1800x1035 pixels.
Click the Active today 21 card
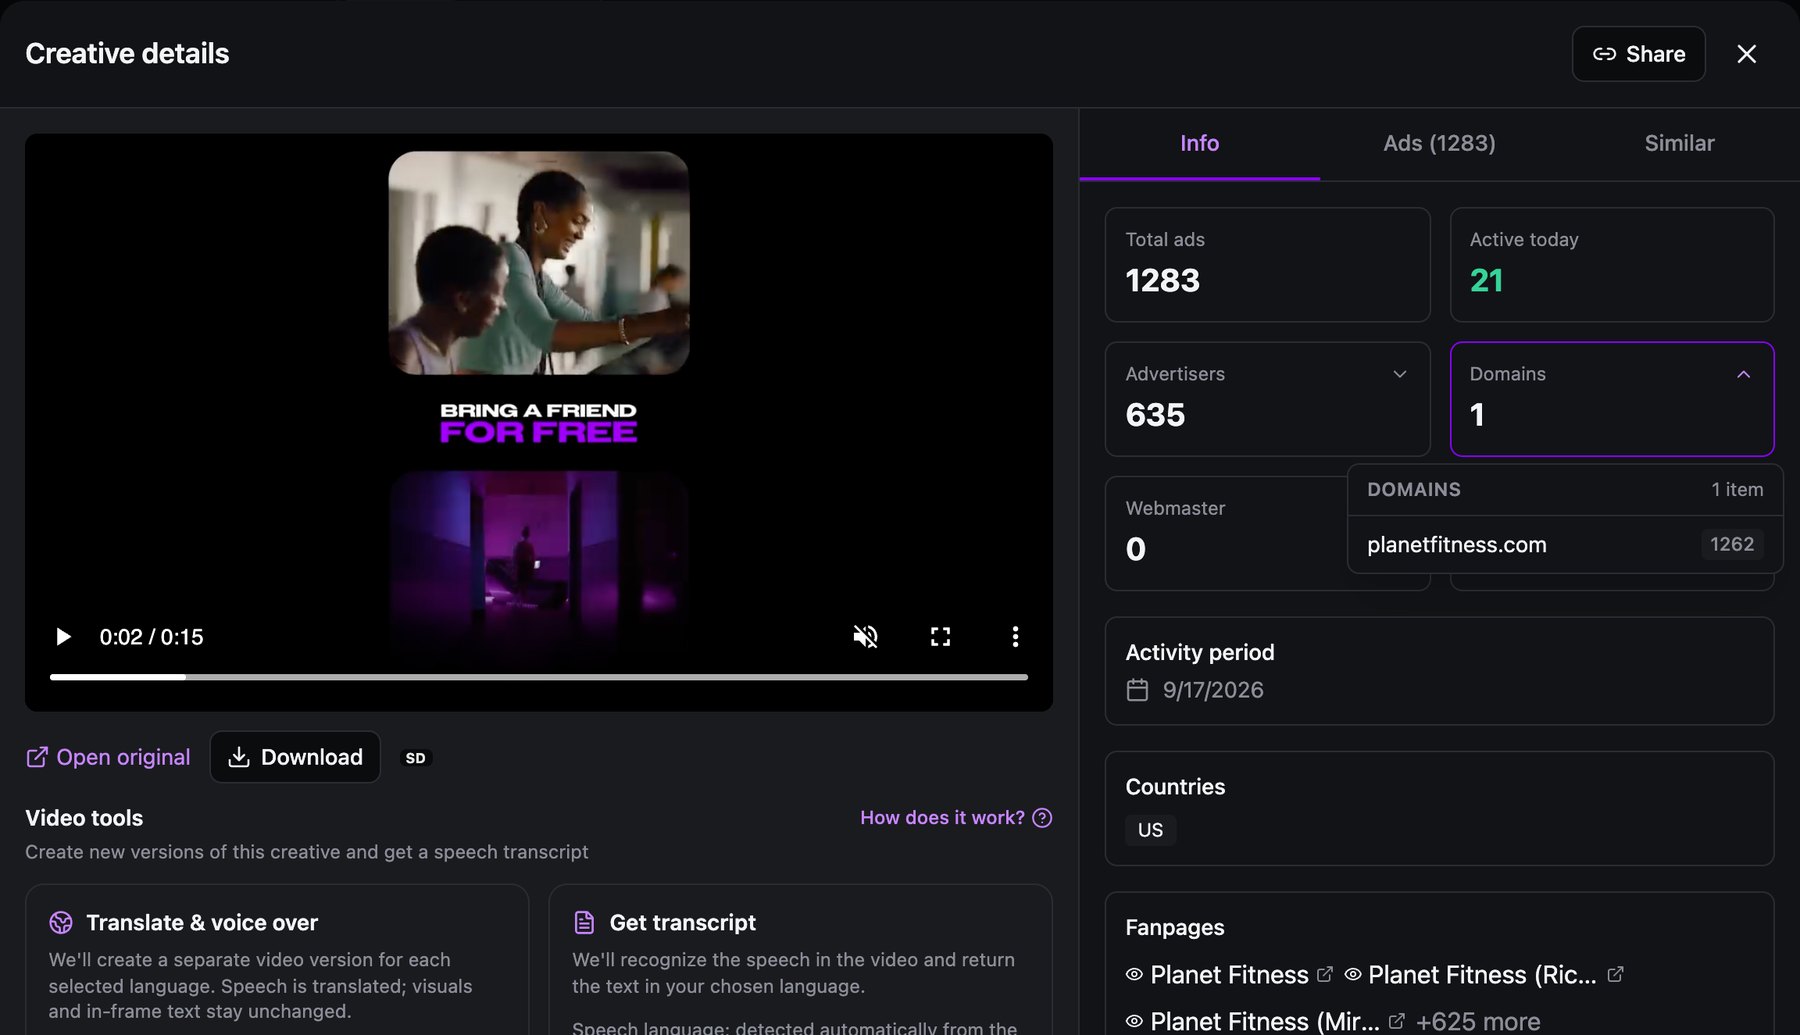[1612, 265]
